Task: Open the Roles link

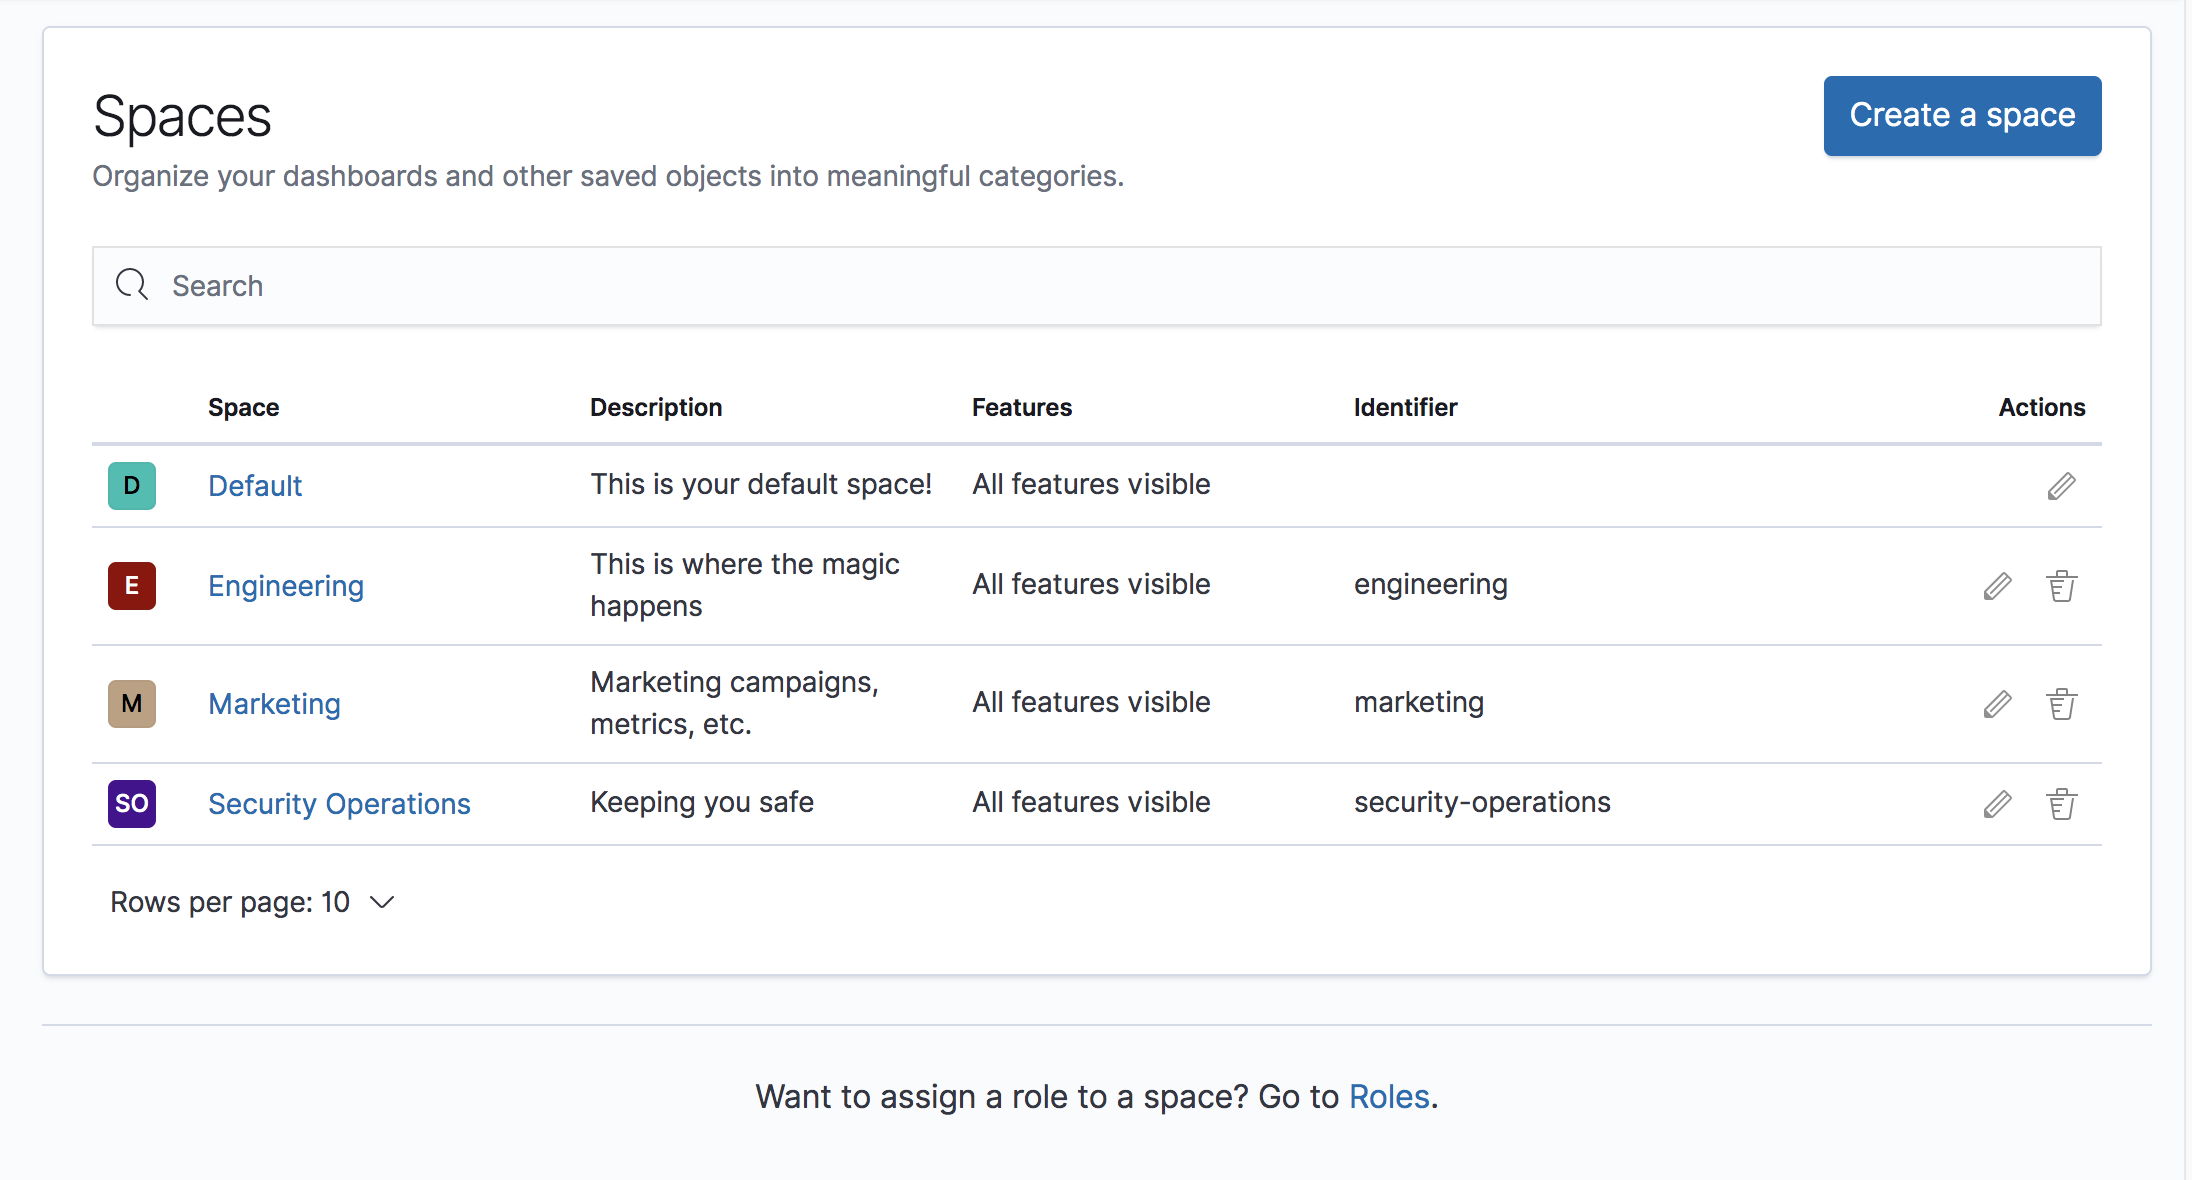Action: 1389,1097
